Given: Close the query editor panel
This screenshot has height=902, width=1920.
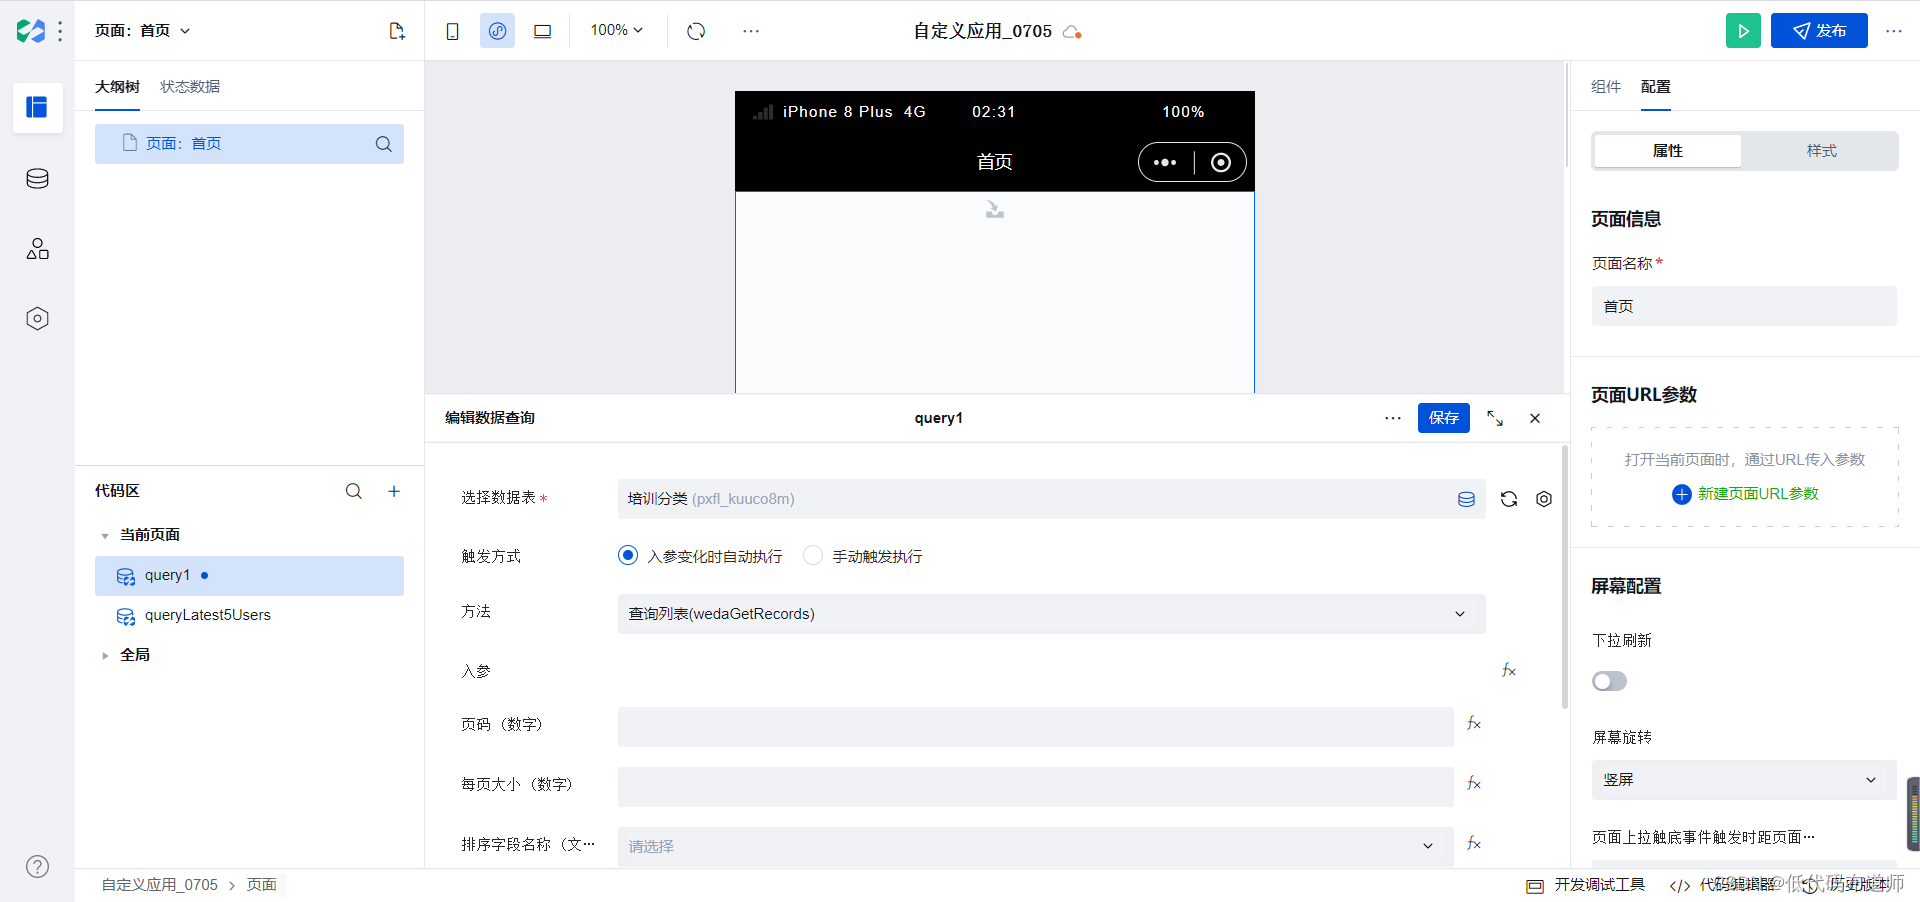Looking at the screenshot, I should tap(1535, 418).
